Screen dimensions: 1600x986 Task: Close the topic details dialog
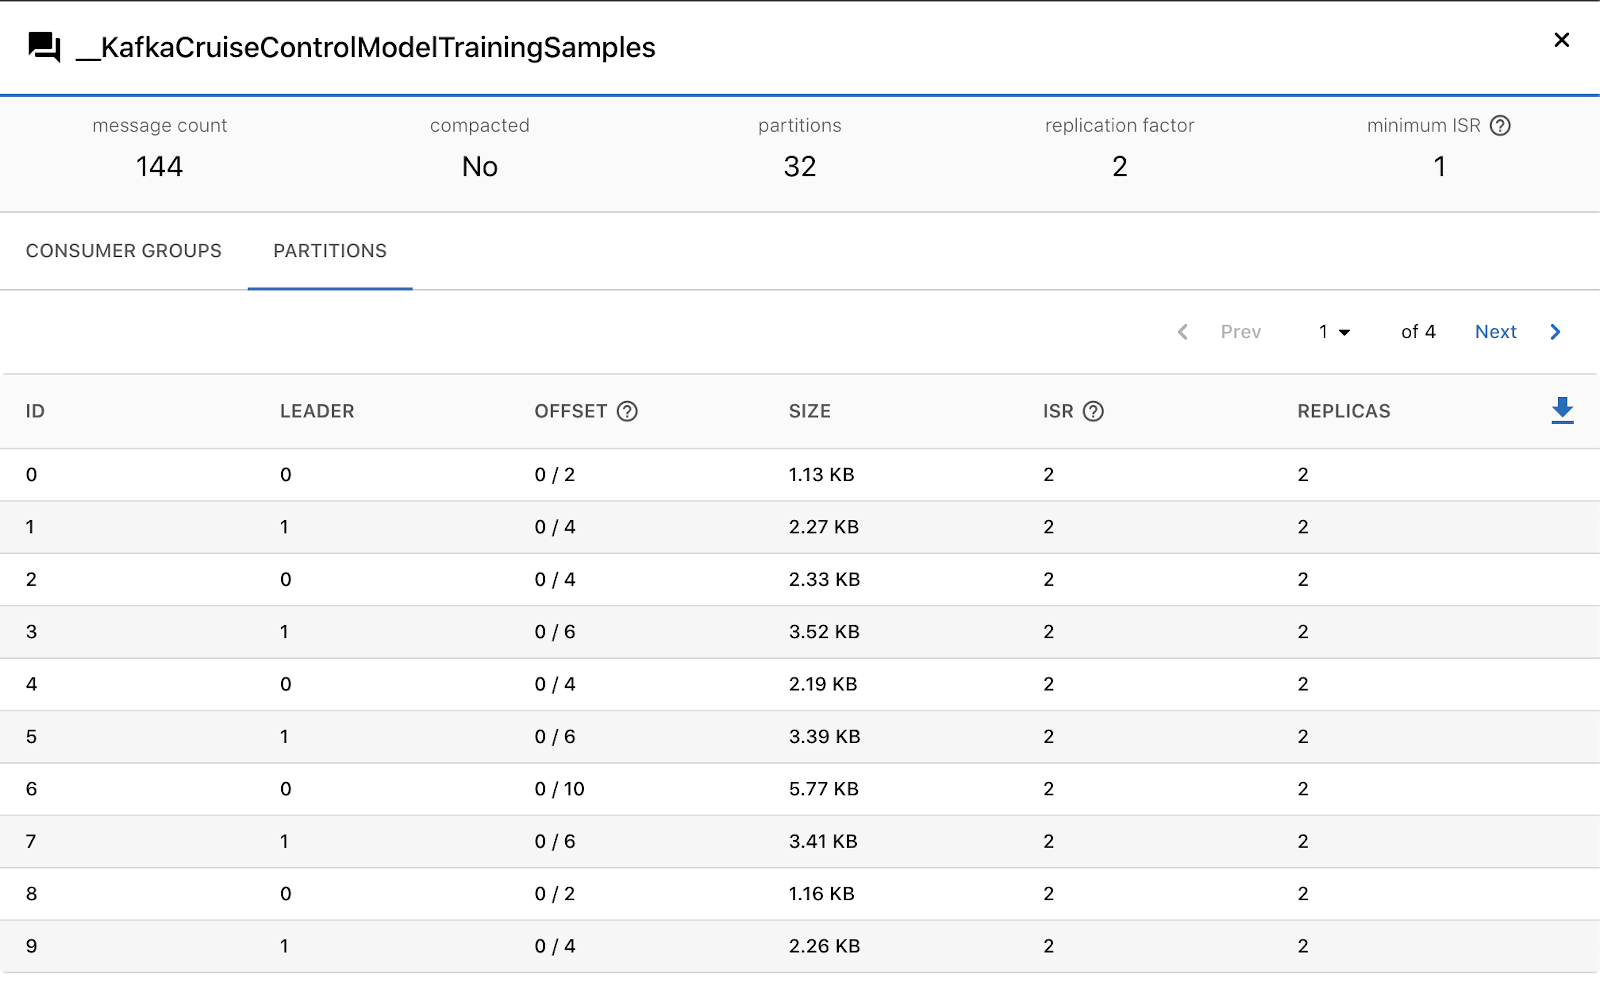(1561, 40)
